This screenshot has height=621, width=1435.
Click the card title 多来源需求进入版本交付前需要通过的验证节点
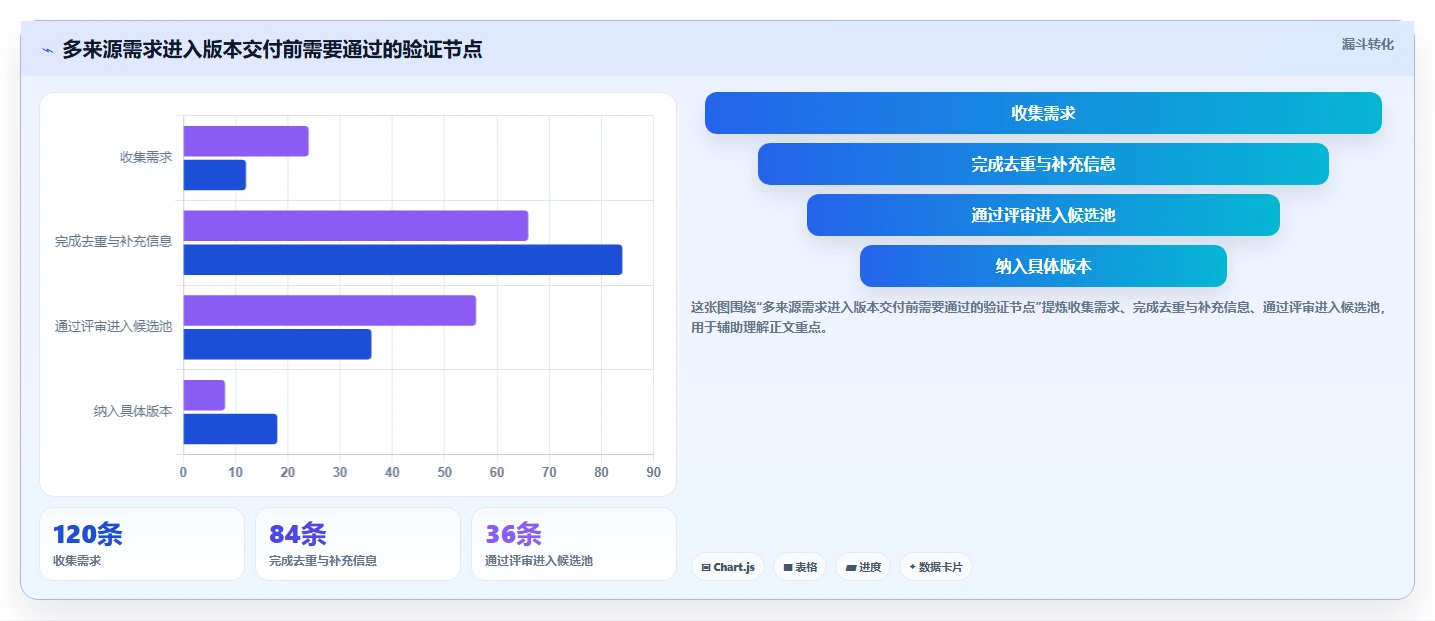pos(272,49)
